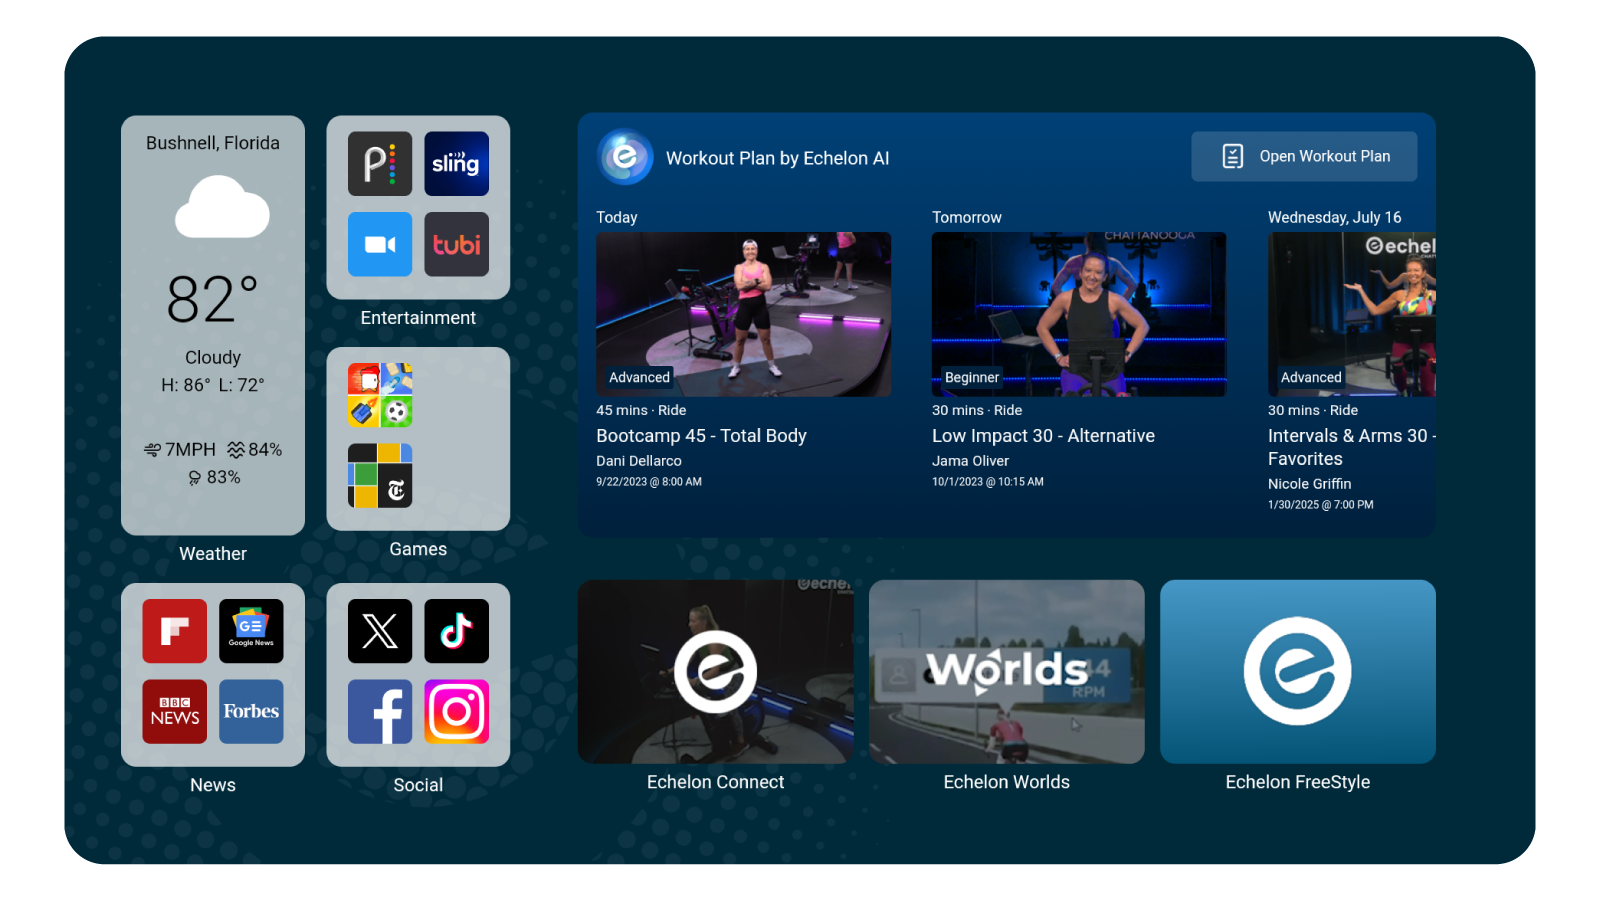This screenshot has width=1600, height=901.
Task: Click the Echelon AI logo icon
Action: click(x=626, y=158)
